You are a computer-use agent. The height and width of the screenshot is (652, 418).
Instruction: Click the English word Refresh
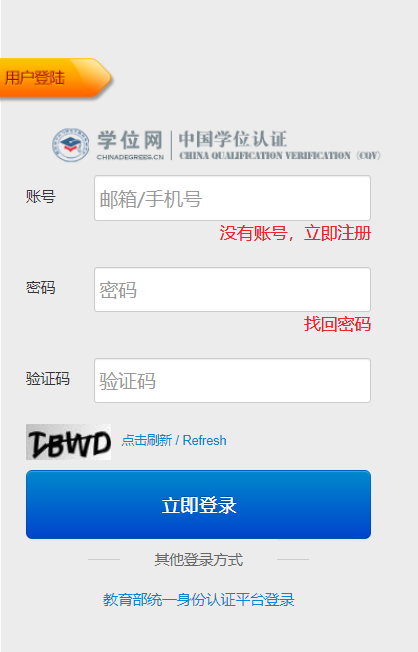tap(205, 440)
